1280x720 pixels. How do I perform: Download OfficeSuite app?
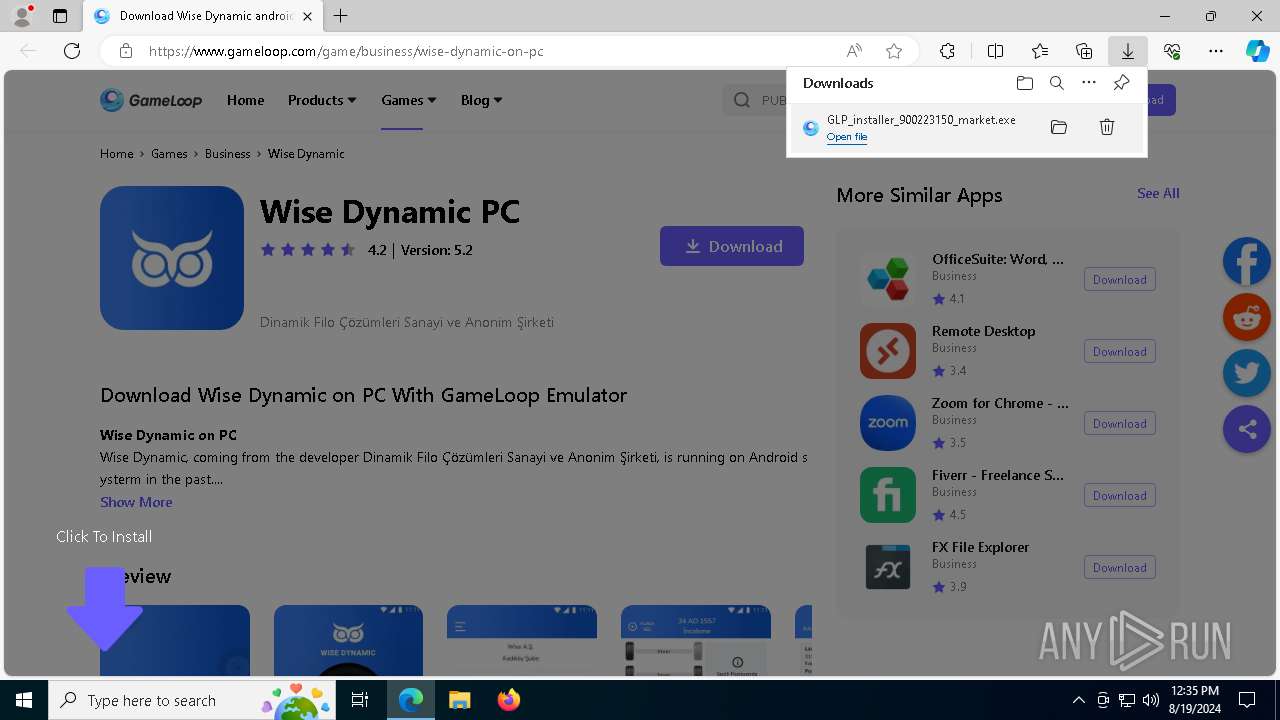[x=1120, y=280]
